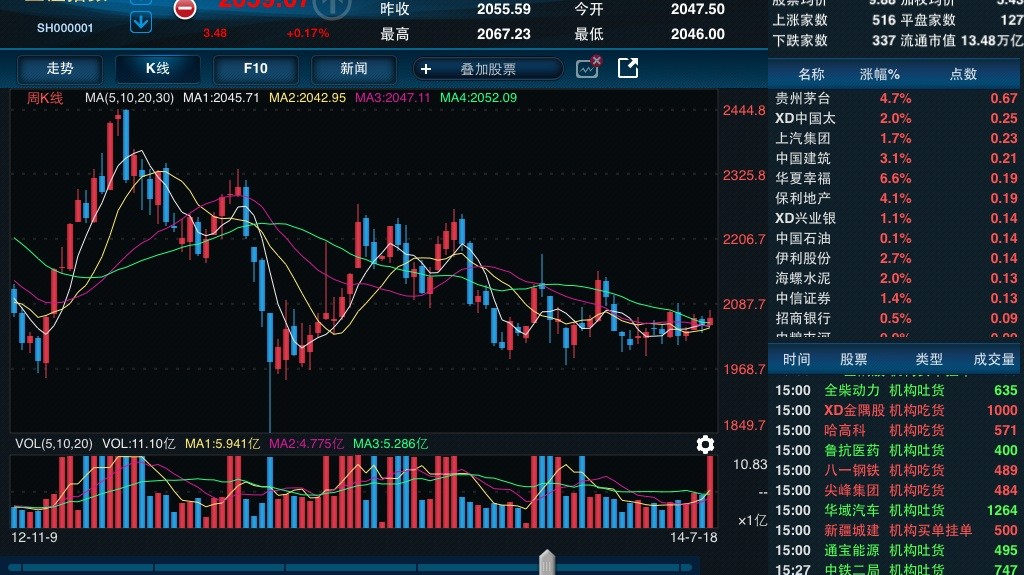The width and height of the screenshot is (1024, 575).
Task: Click the timeline slider handle below the chart
Action: tap(546, 562)
